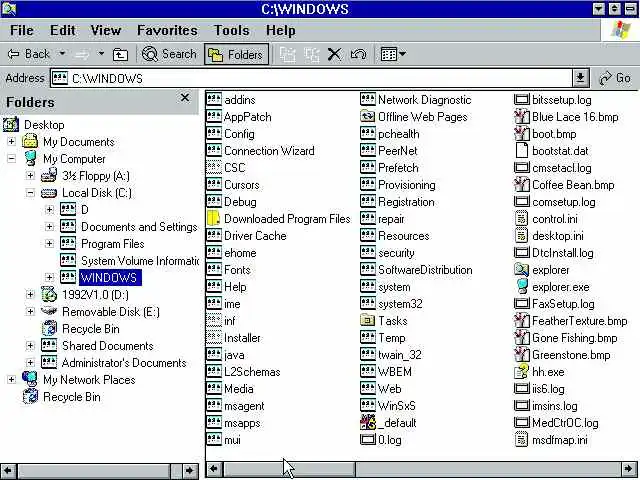
Task: Select the system32 folder
Action: point(400,304)
